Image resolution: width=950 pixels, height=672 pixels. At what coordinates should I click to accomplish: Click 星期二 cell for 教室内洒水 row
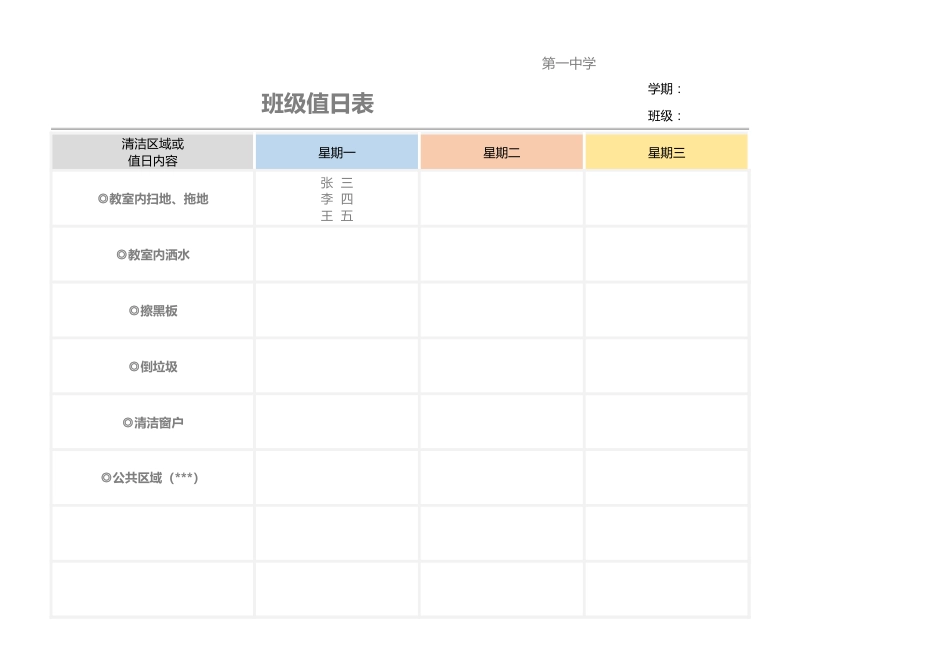pos(502,254)
